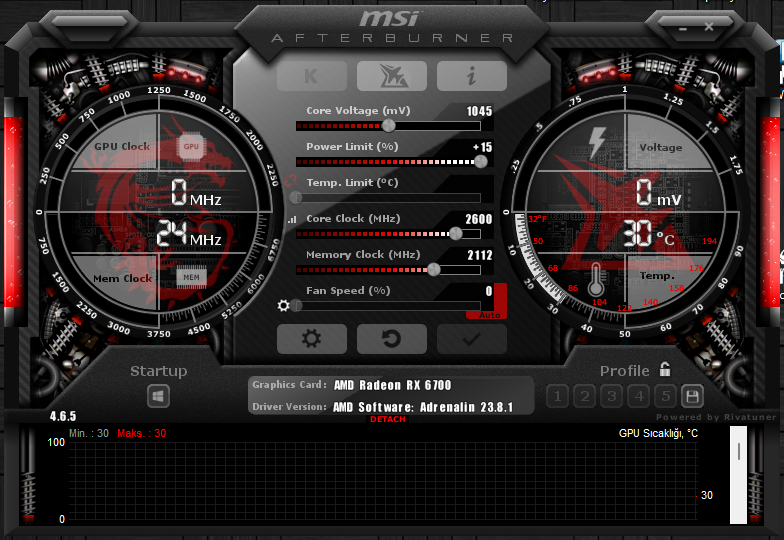Click the MEM chip icon on left gauge
The height and width of the screenshot is (540, 784).
[191, 278]
